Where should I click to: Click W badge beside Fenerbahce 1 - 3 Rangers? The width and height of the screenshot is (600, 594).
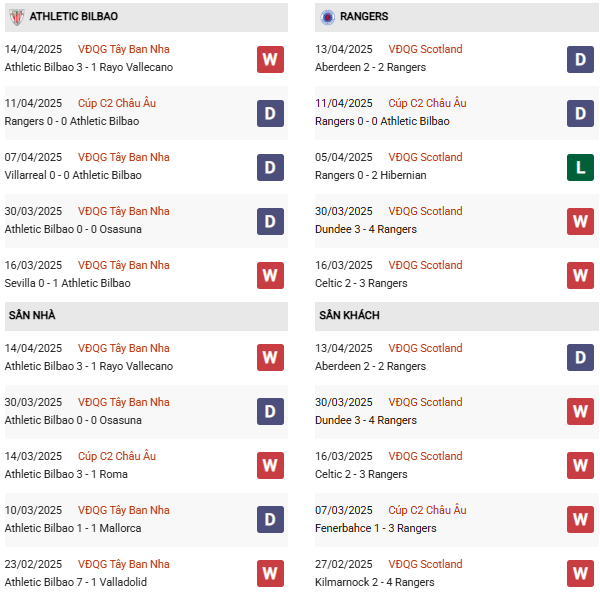point(580,520)
